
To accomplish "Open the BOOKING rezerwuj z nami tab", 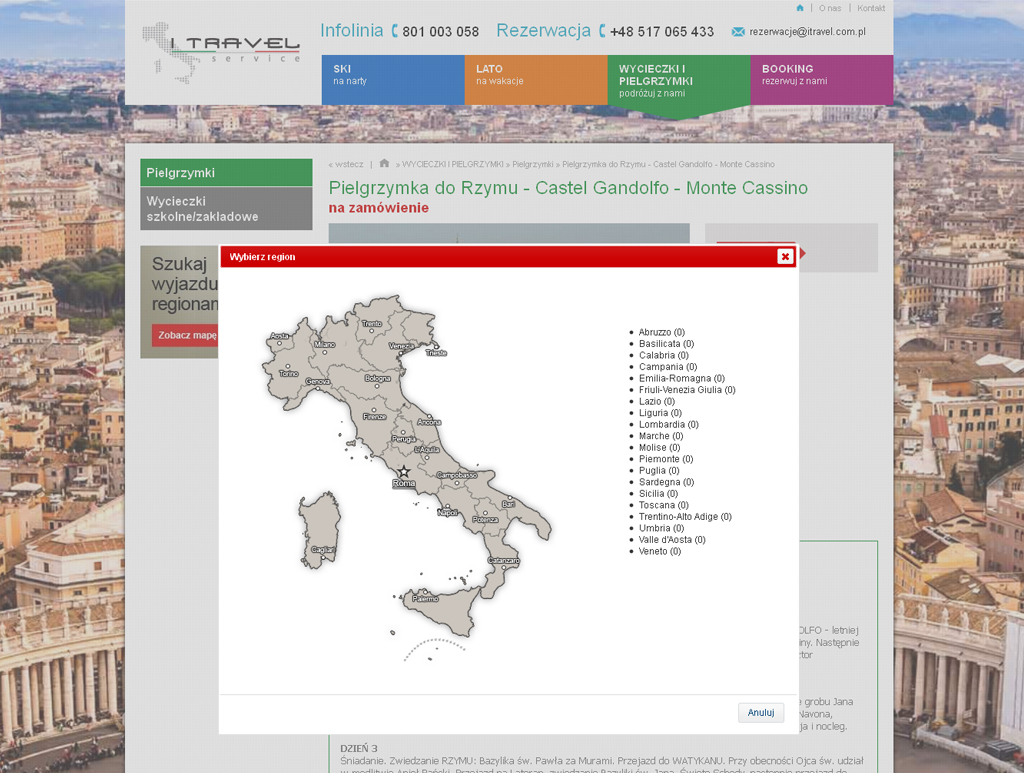I will [821, 79].
